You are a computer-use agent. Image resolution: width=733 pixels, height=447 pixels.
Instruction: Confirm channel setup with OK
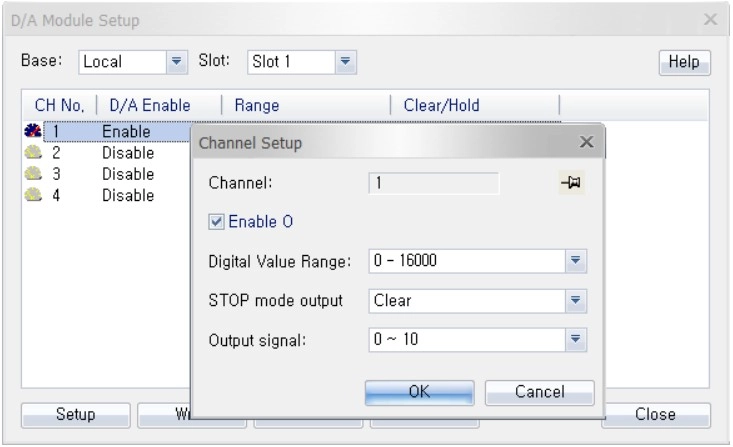[419, 392]
